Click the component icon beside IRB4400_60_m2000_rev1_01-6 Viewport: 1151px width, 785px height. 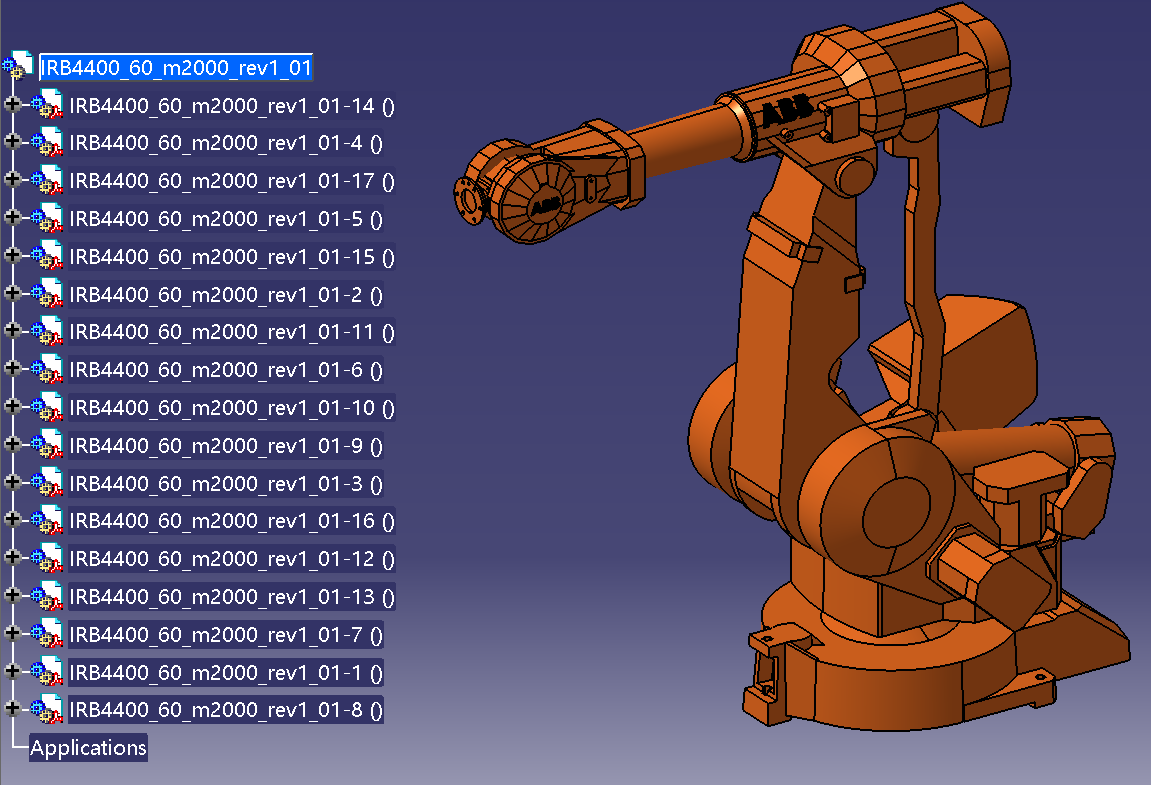47,370
